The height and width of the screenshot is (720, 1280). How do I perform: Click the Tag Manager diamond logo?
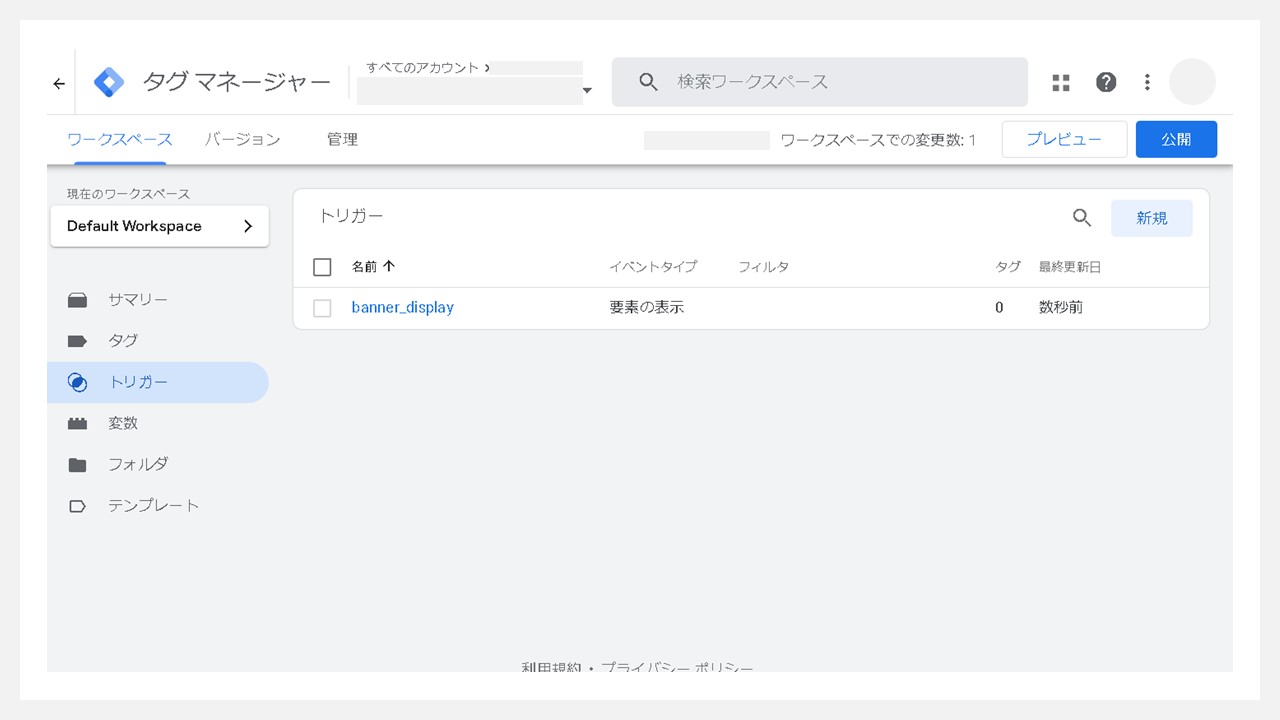[x=109, y=81]
